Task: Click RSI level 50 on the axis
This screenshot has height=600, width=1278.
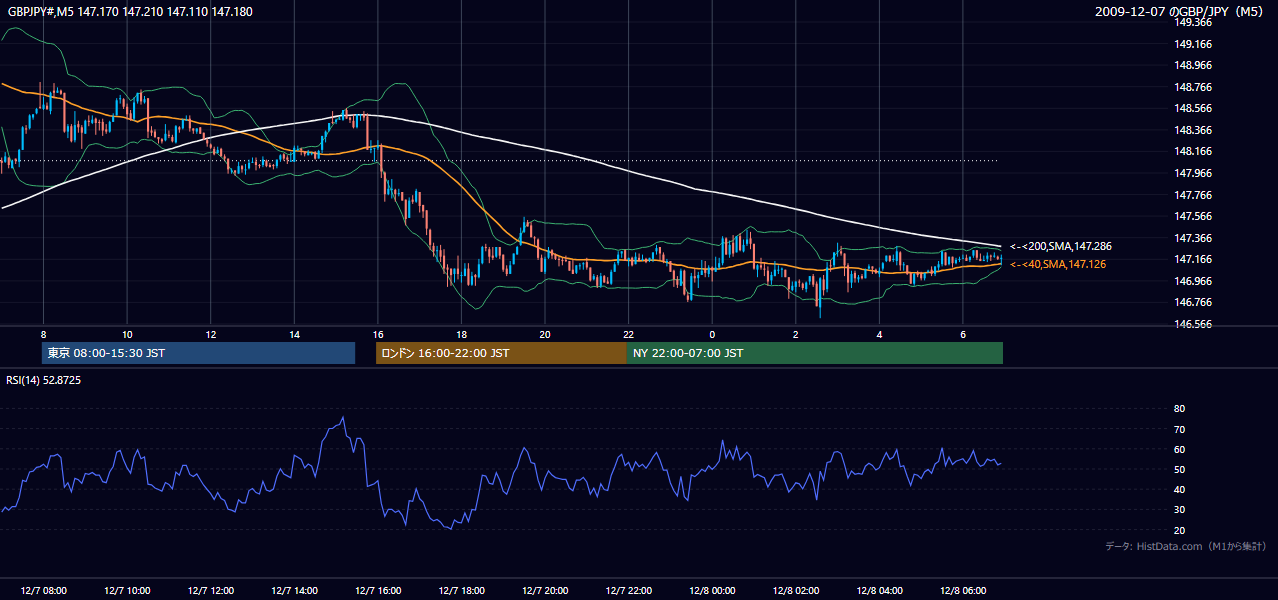Action: tap(1180, 469)
